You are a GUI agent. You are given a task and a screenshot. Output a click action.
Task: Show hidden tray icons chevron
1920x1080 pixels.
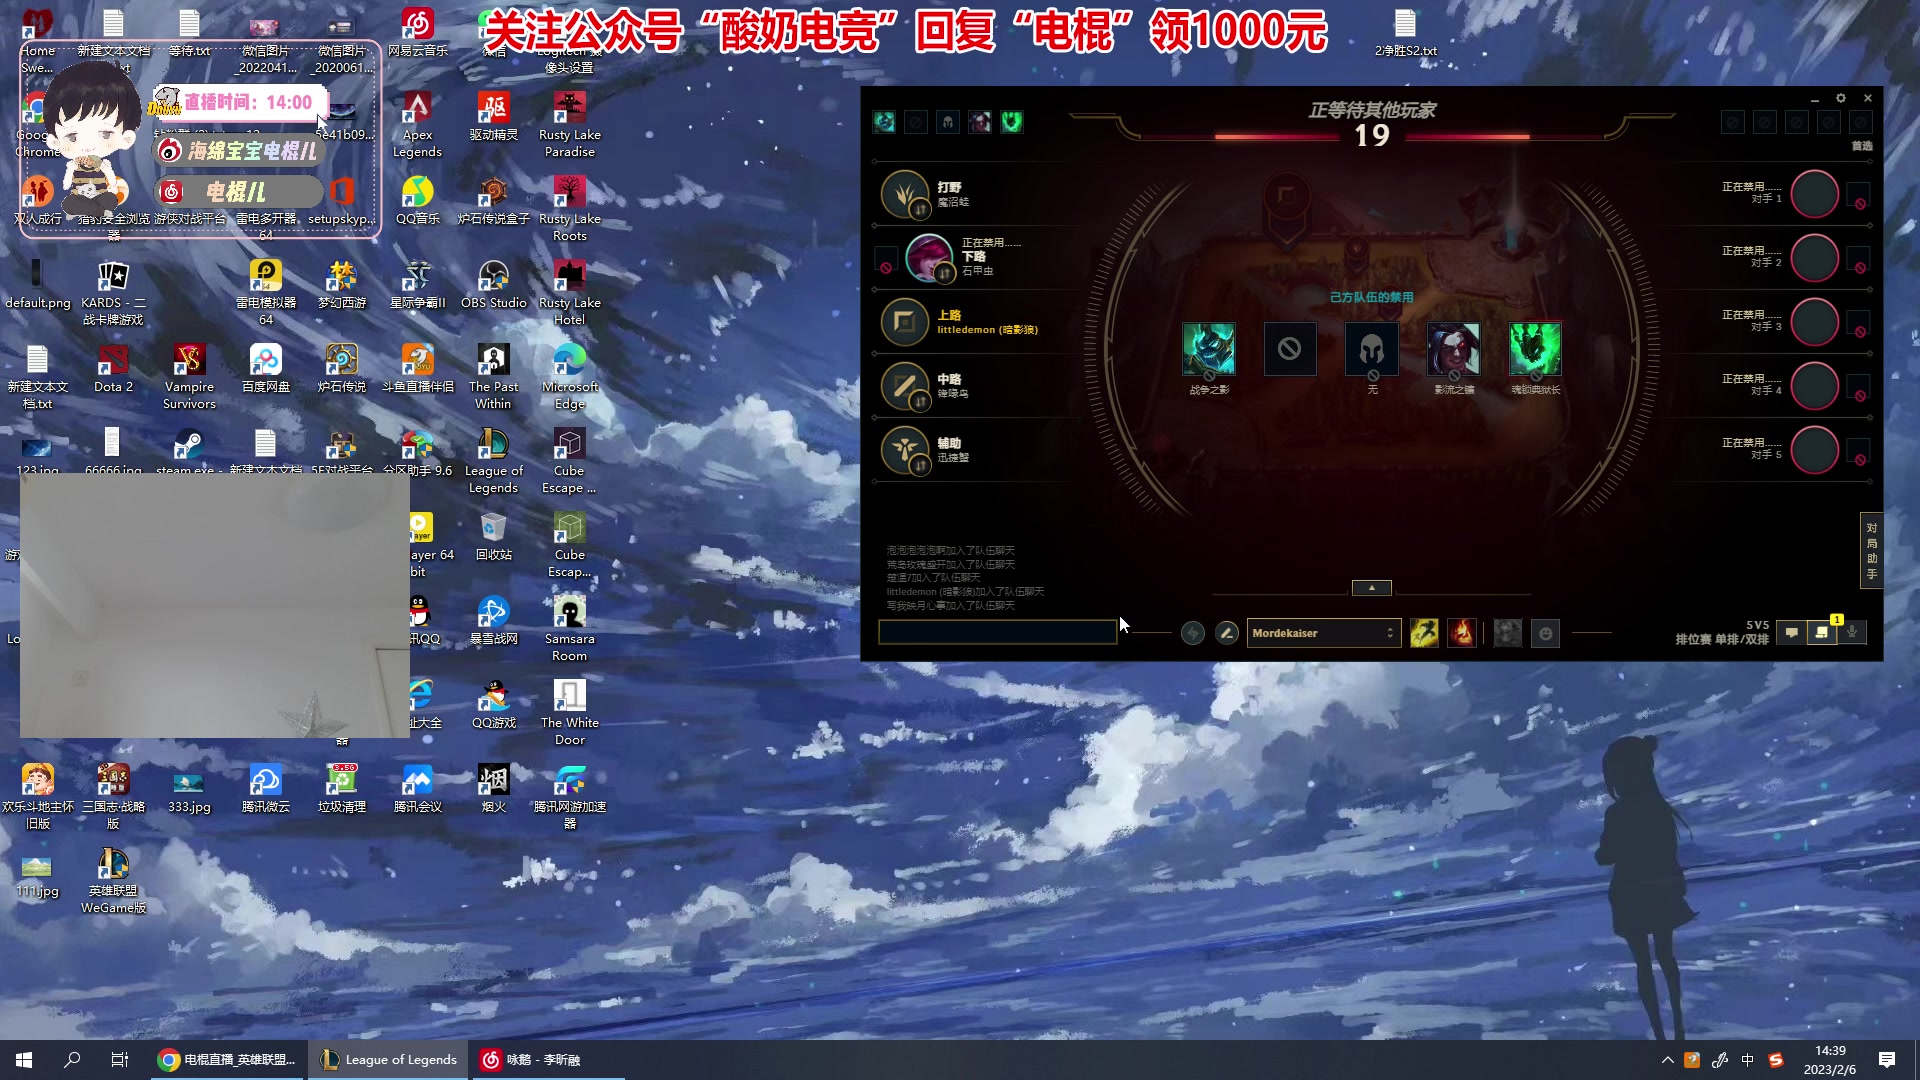[1667, 1060]
